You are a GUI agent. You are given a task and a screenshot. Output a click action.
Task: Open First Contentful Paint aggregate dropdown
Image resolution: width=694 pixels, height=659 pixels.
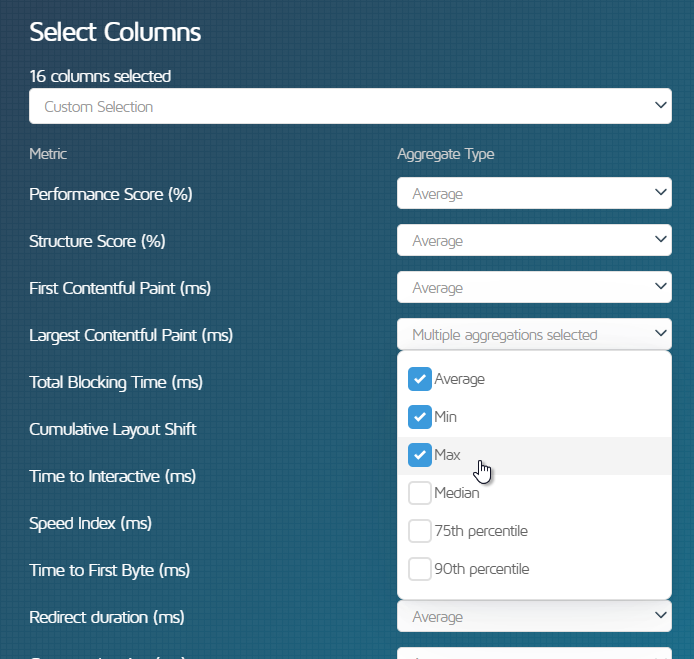[x=534, y=287]
